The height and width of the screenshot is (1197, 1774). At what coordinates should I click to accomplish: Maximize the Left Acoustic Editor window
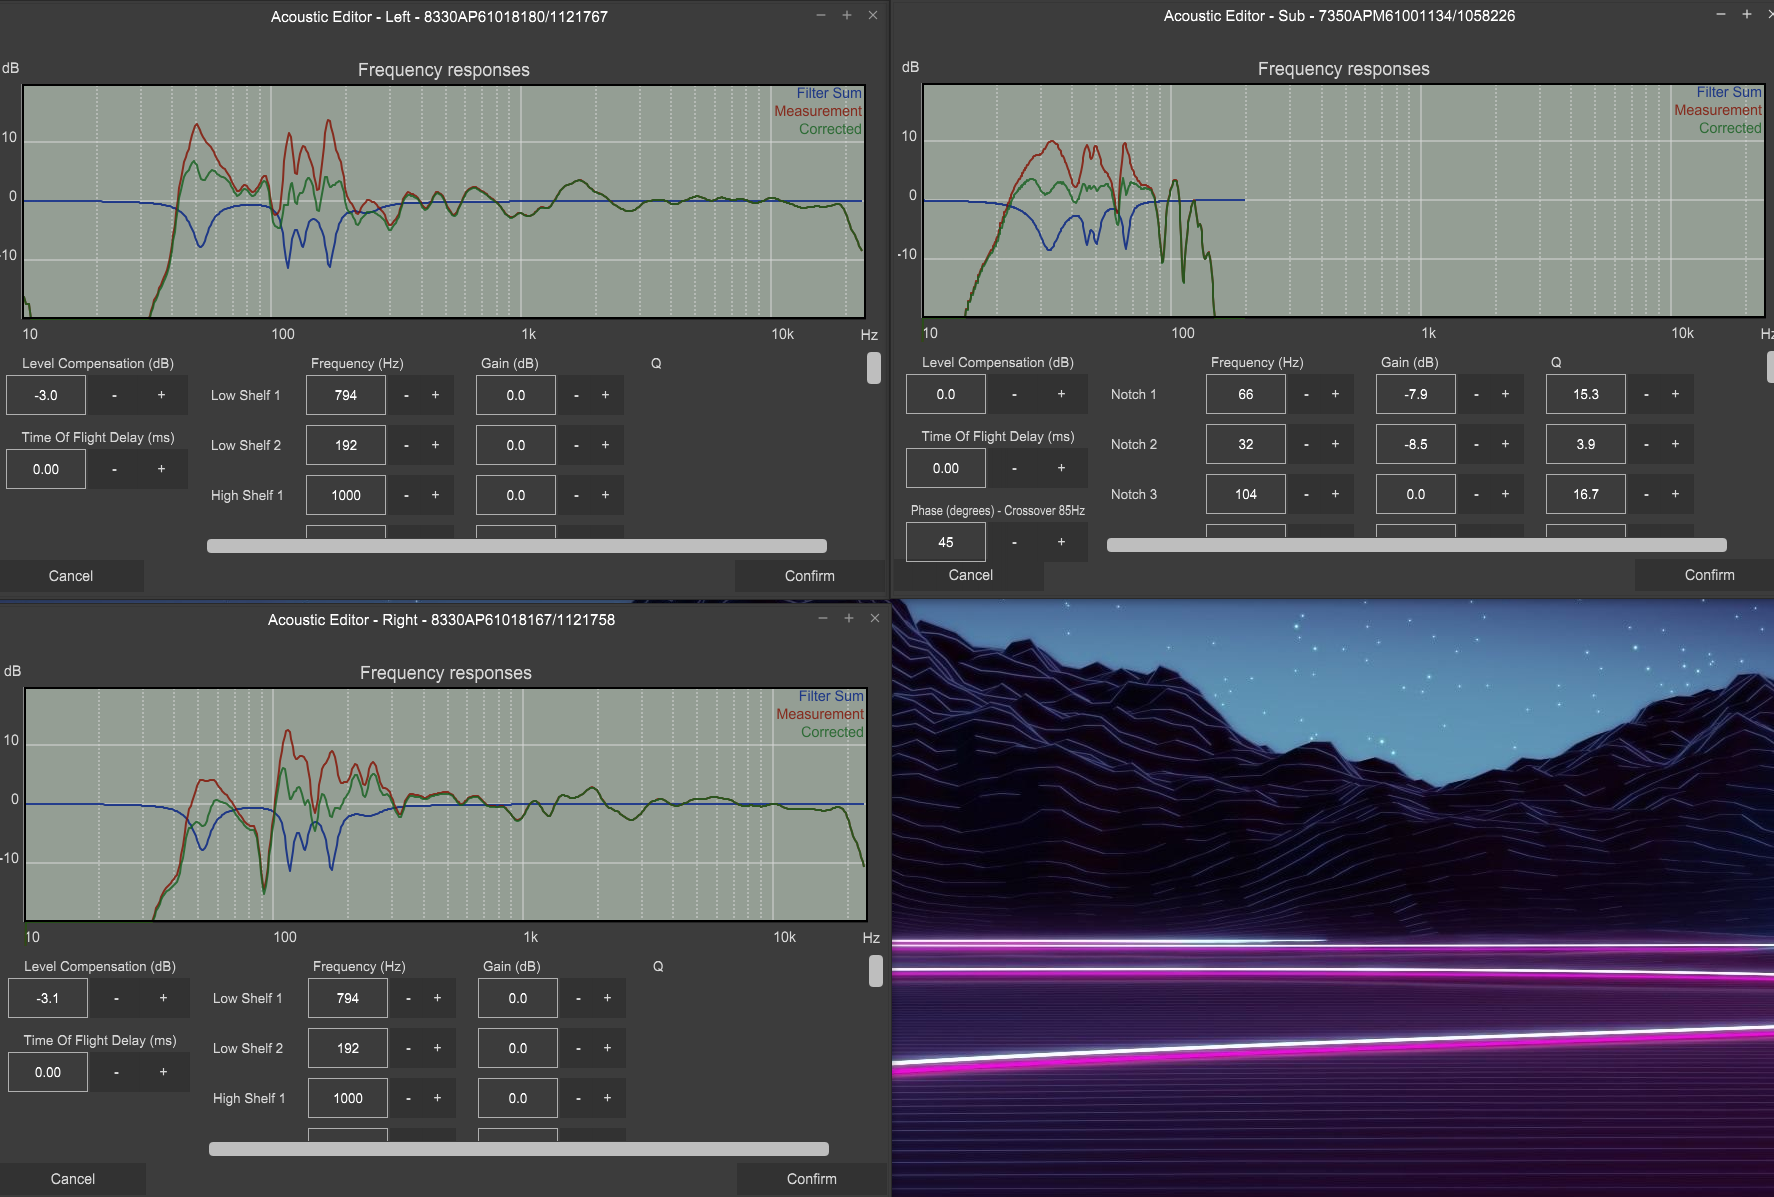click(x=847, y=15)
